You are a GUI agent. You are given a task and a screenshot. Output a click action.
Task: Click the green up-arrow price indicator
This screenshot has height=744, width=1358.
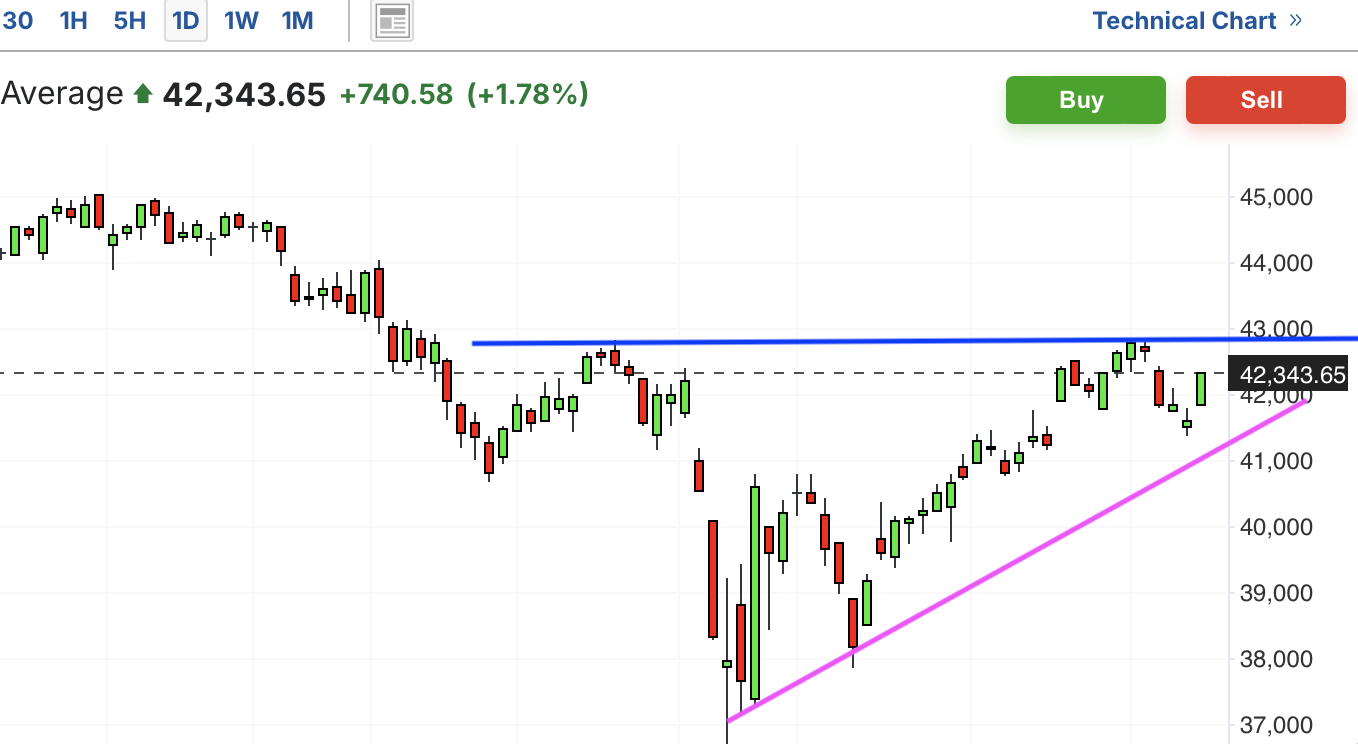142,95
